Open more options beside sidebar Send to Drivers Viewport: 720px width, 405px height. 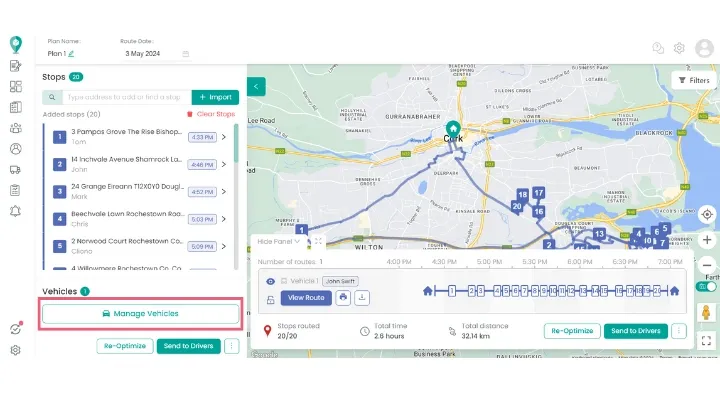pyautogui.click(x=231, y=346)
